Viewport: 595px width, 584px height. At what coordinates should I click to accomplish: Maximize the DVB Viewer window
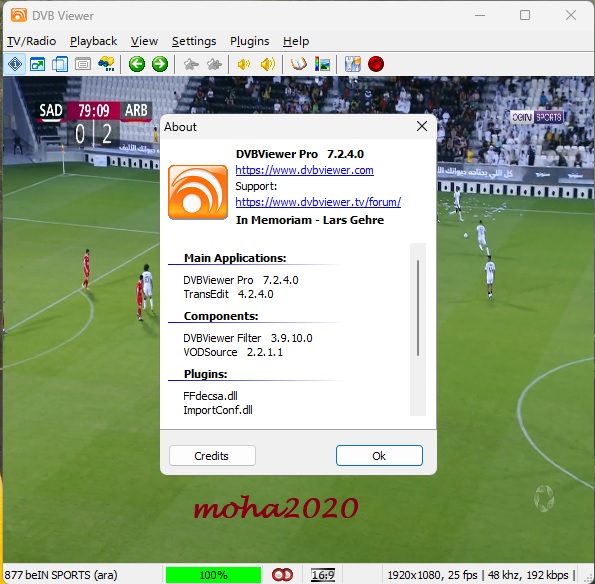pyautogui.click(x=525, y=15)
